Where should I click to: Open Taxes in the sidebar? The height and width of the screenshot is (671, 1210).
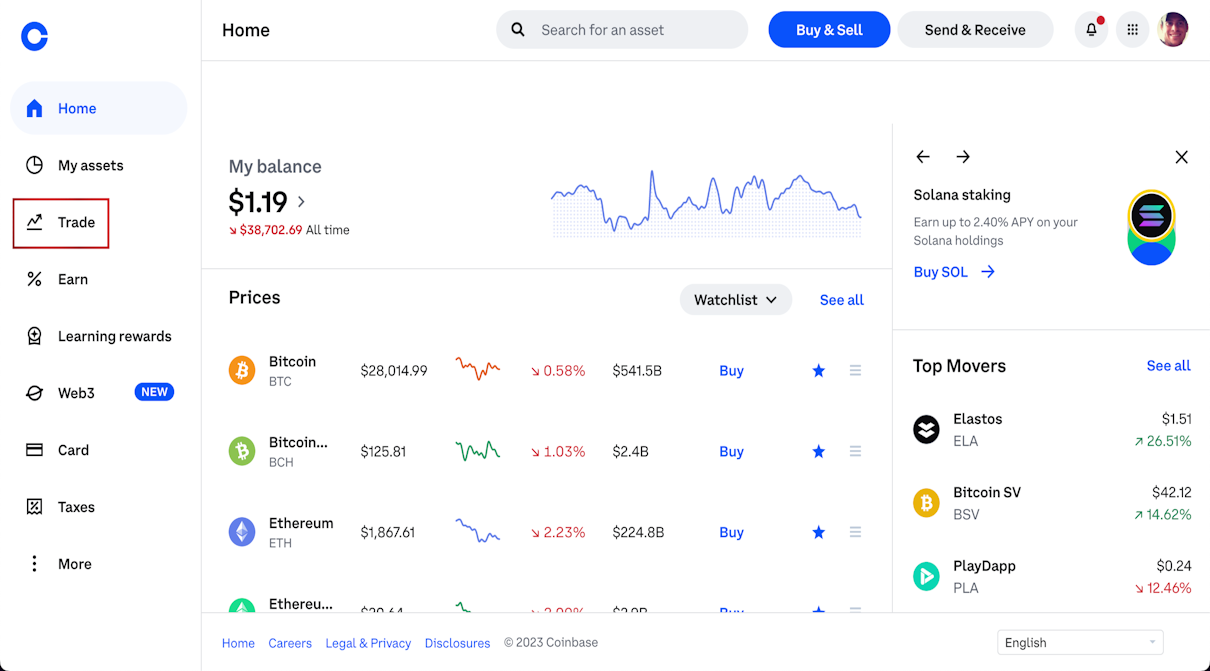point(99,507)
